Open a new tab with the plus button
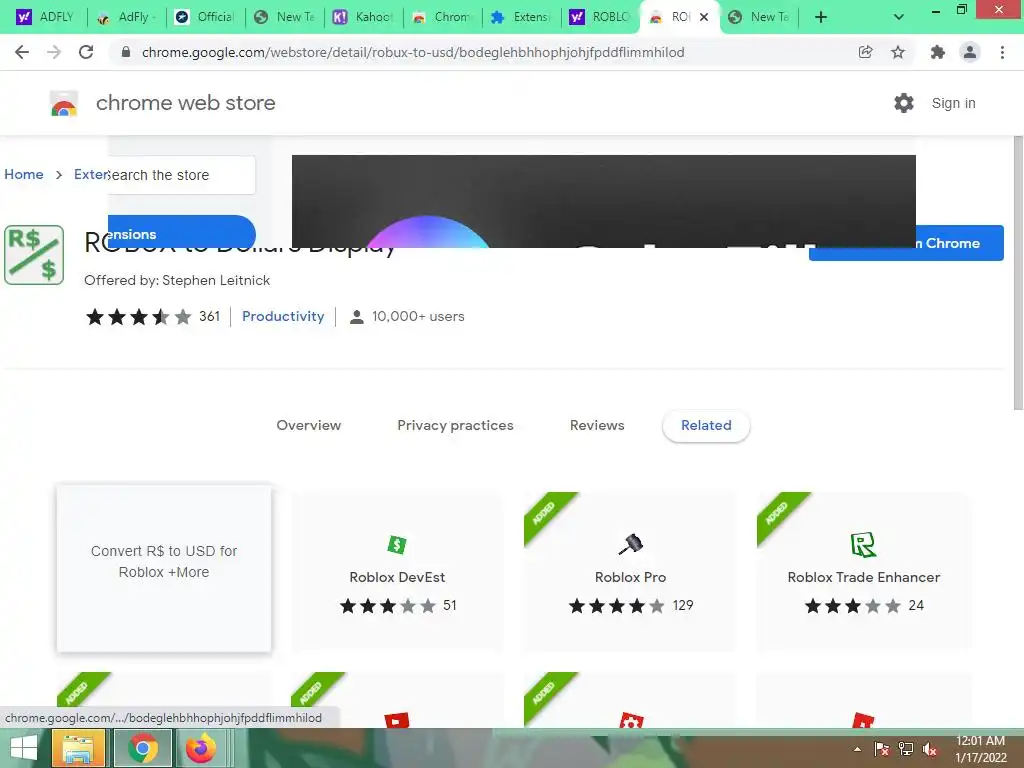 click(x=821, y=18)
